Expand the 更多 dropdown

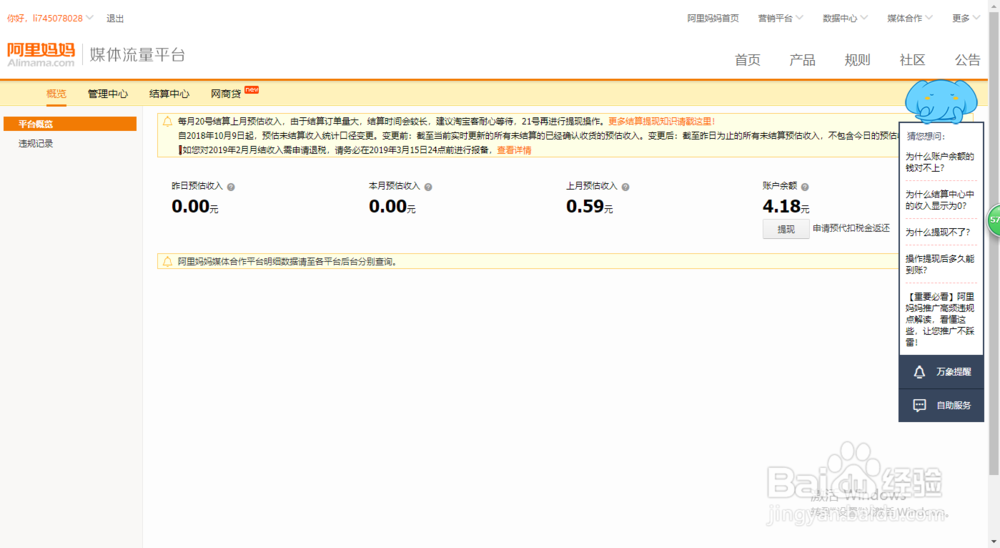pyautogui.click(x=976, y=18)
